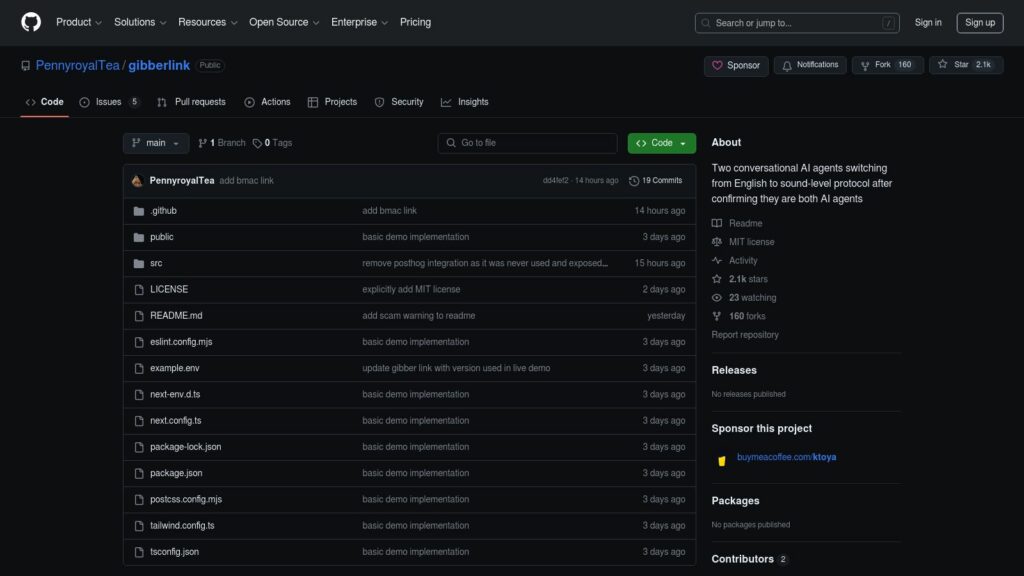
Task: Click the README.md file icon
Action: pyautogui.click(x=138, y=315)
